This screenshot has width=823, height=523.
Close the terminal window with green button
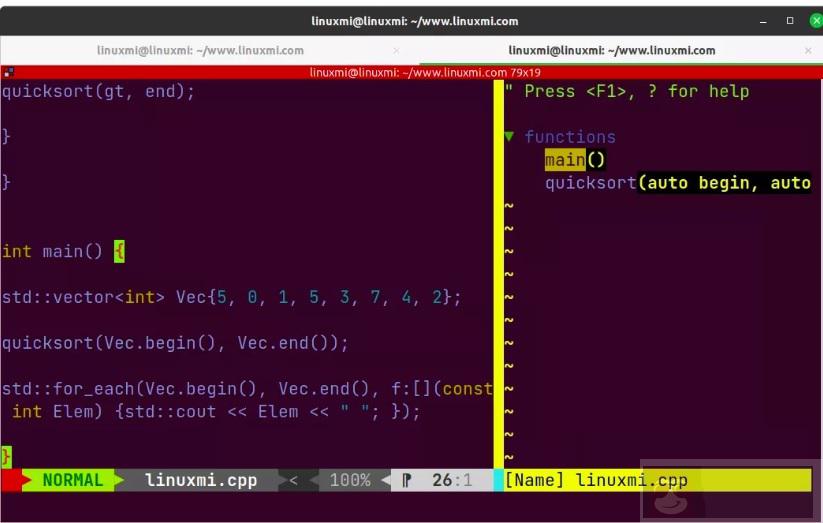click(816, 21)
